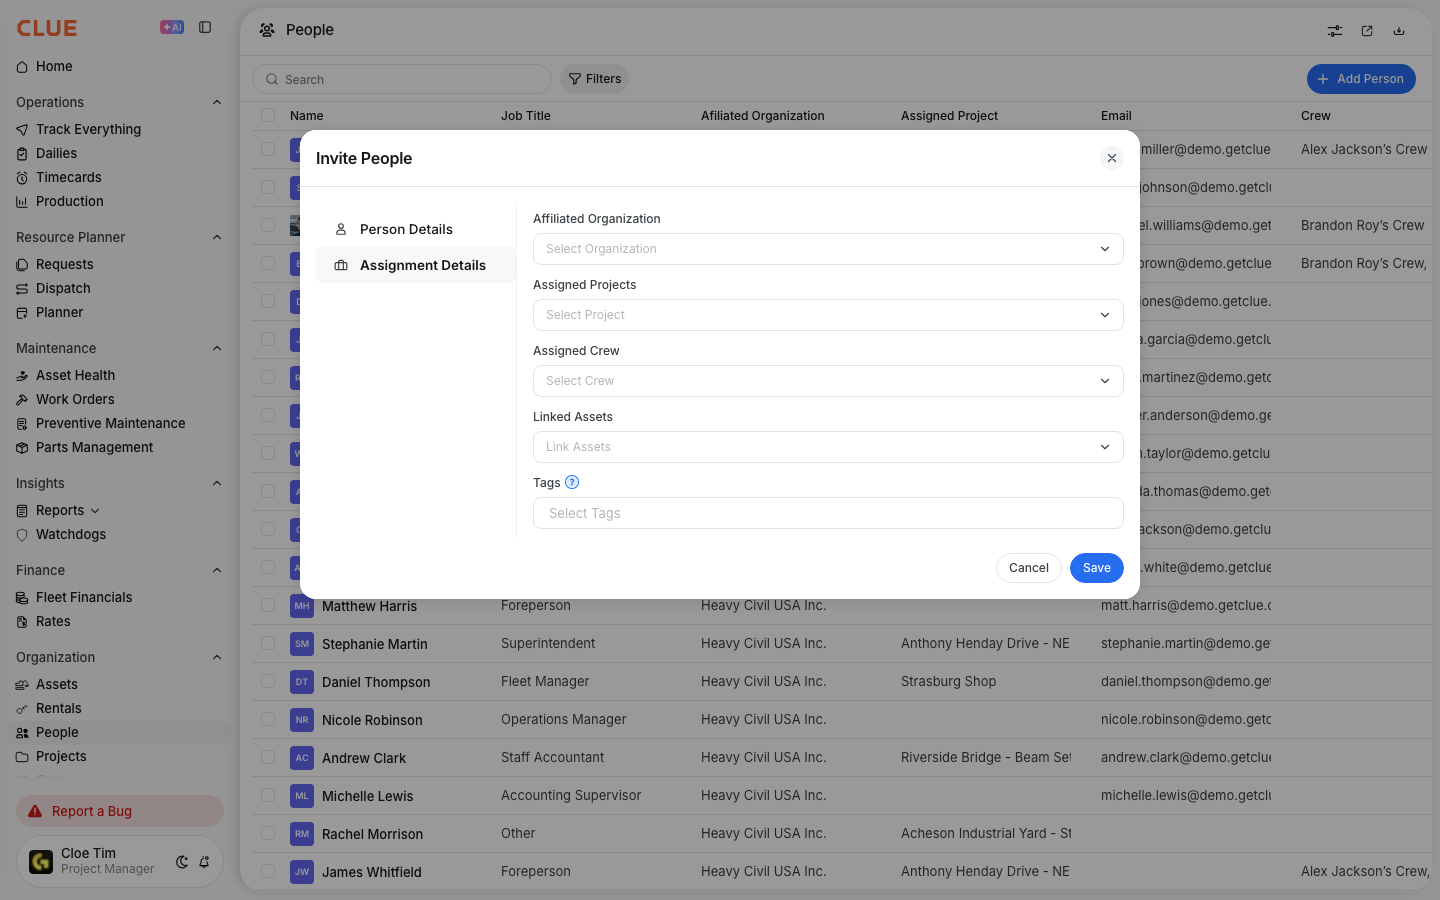
Task: Click the download export icon
Action: (1399, 31)
